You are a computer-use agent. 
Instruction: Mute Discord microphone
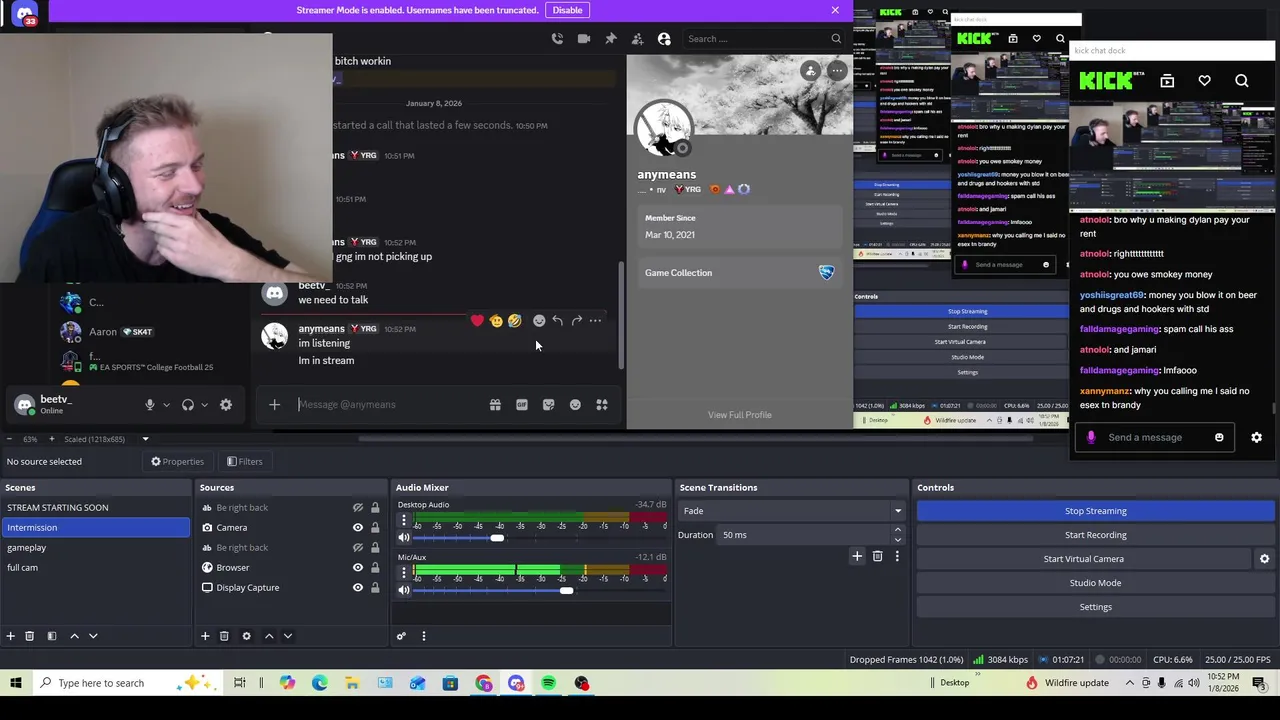click(x=150, y=405)
